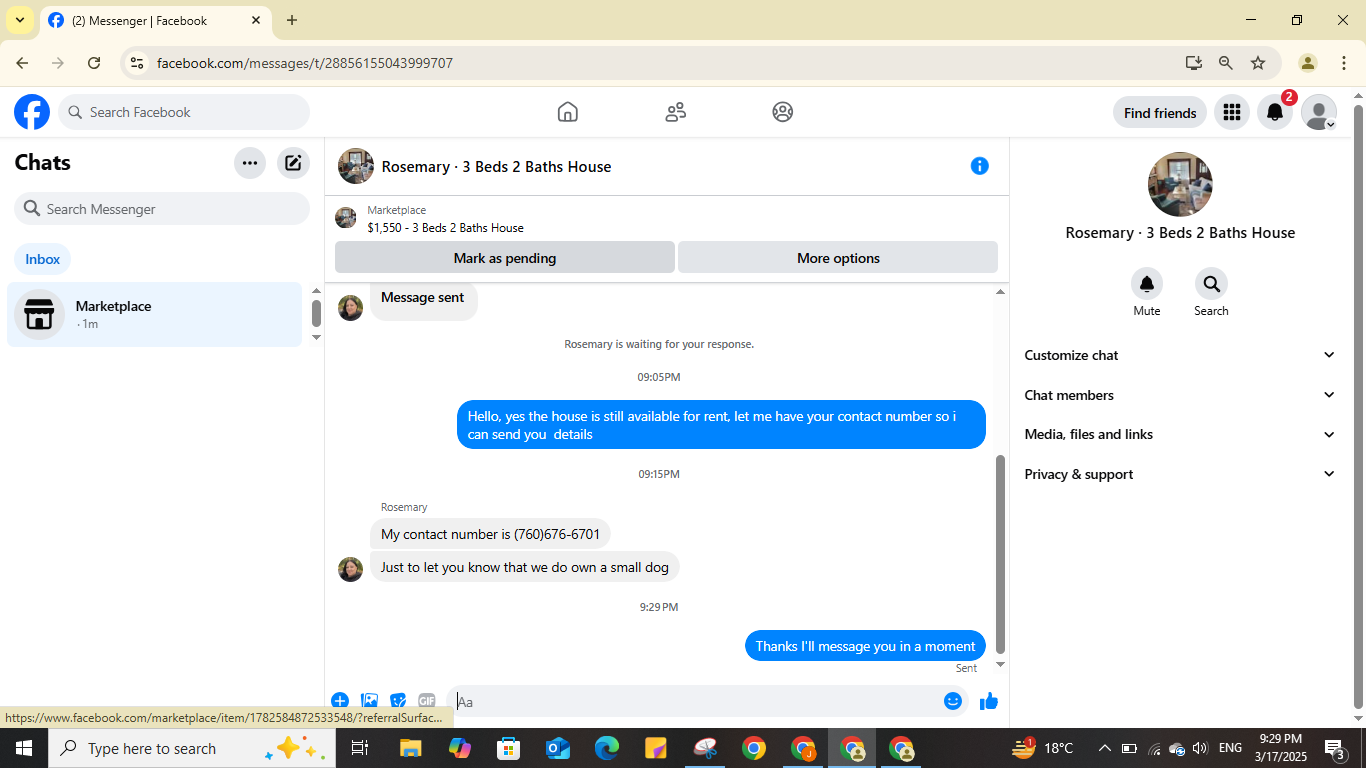Expand the Customize chat section
Image resolution: width=1366 pixels, height=768 pixels.
(x=1180, y=355)
